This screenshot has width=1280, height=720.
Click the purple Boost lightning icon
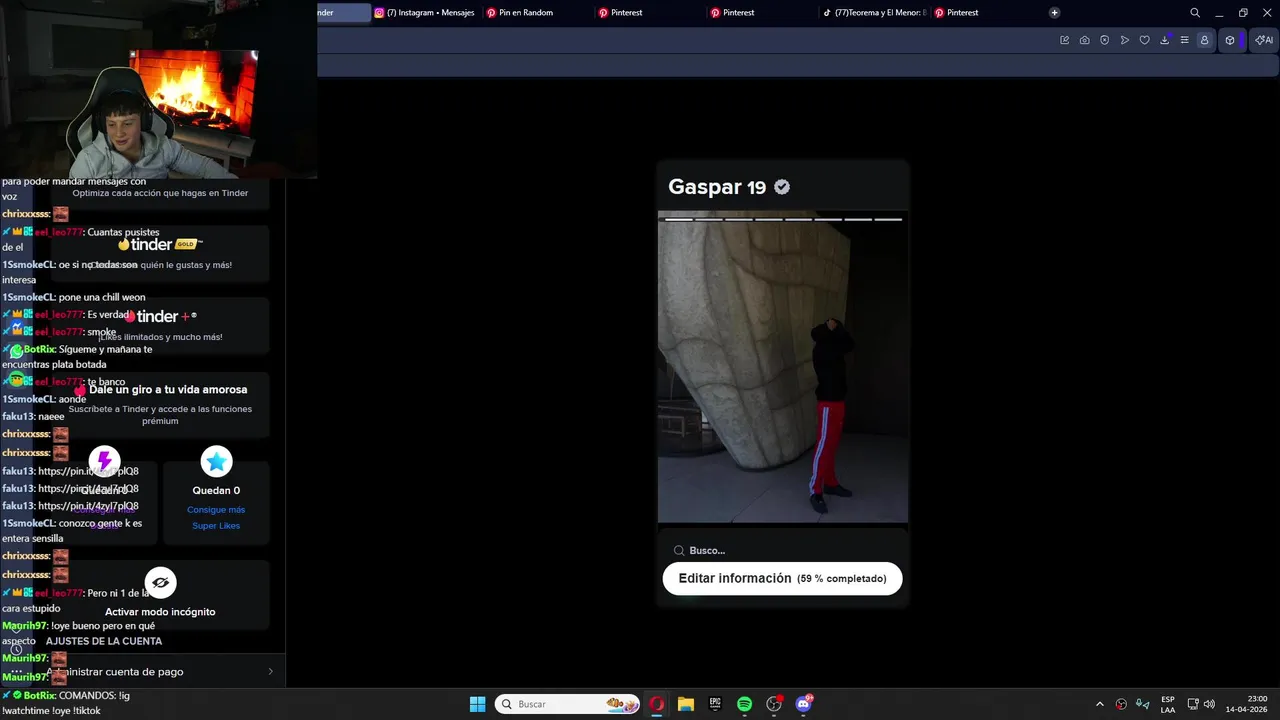(104, 461)
